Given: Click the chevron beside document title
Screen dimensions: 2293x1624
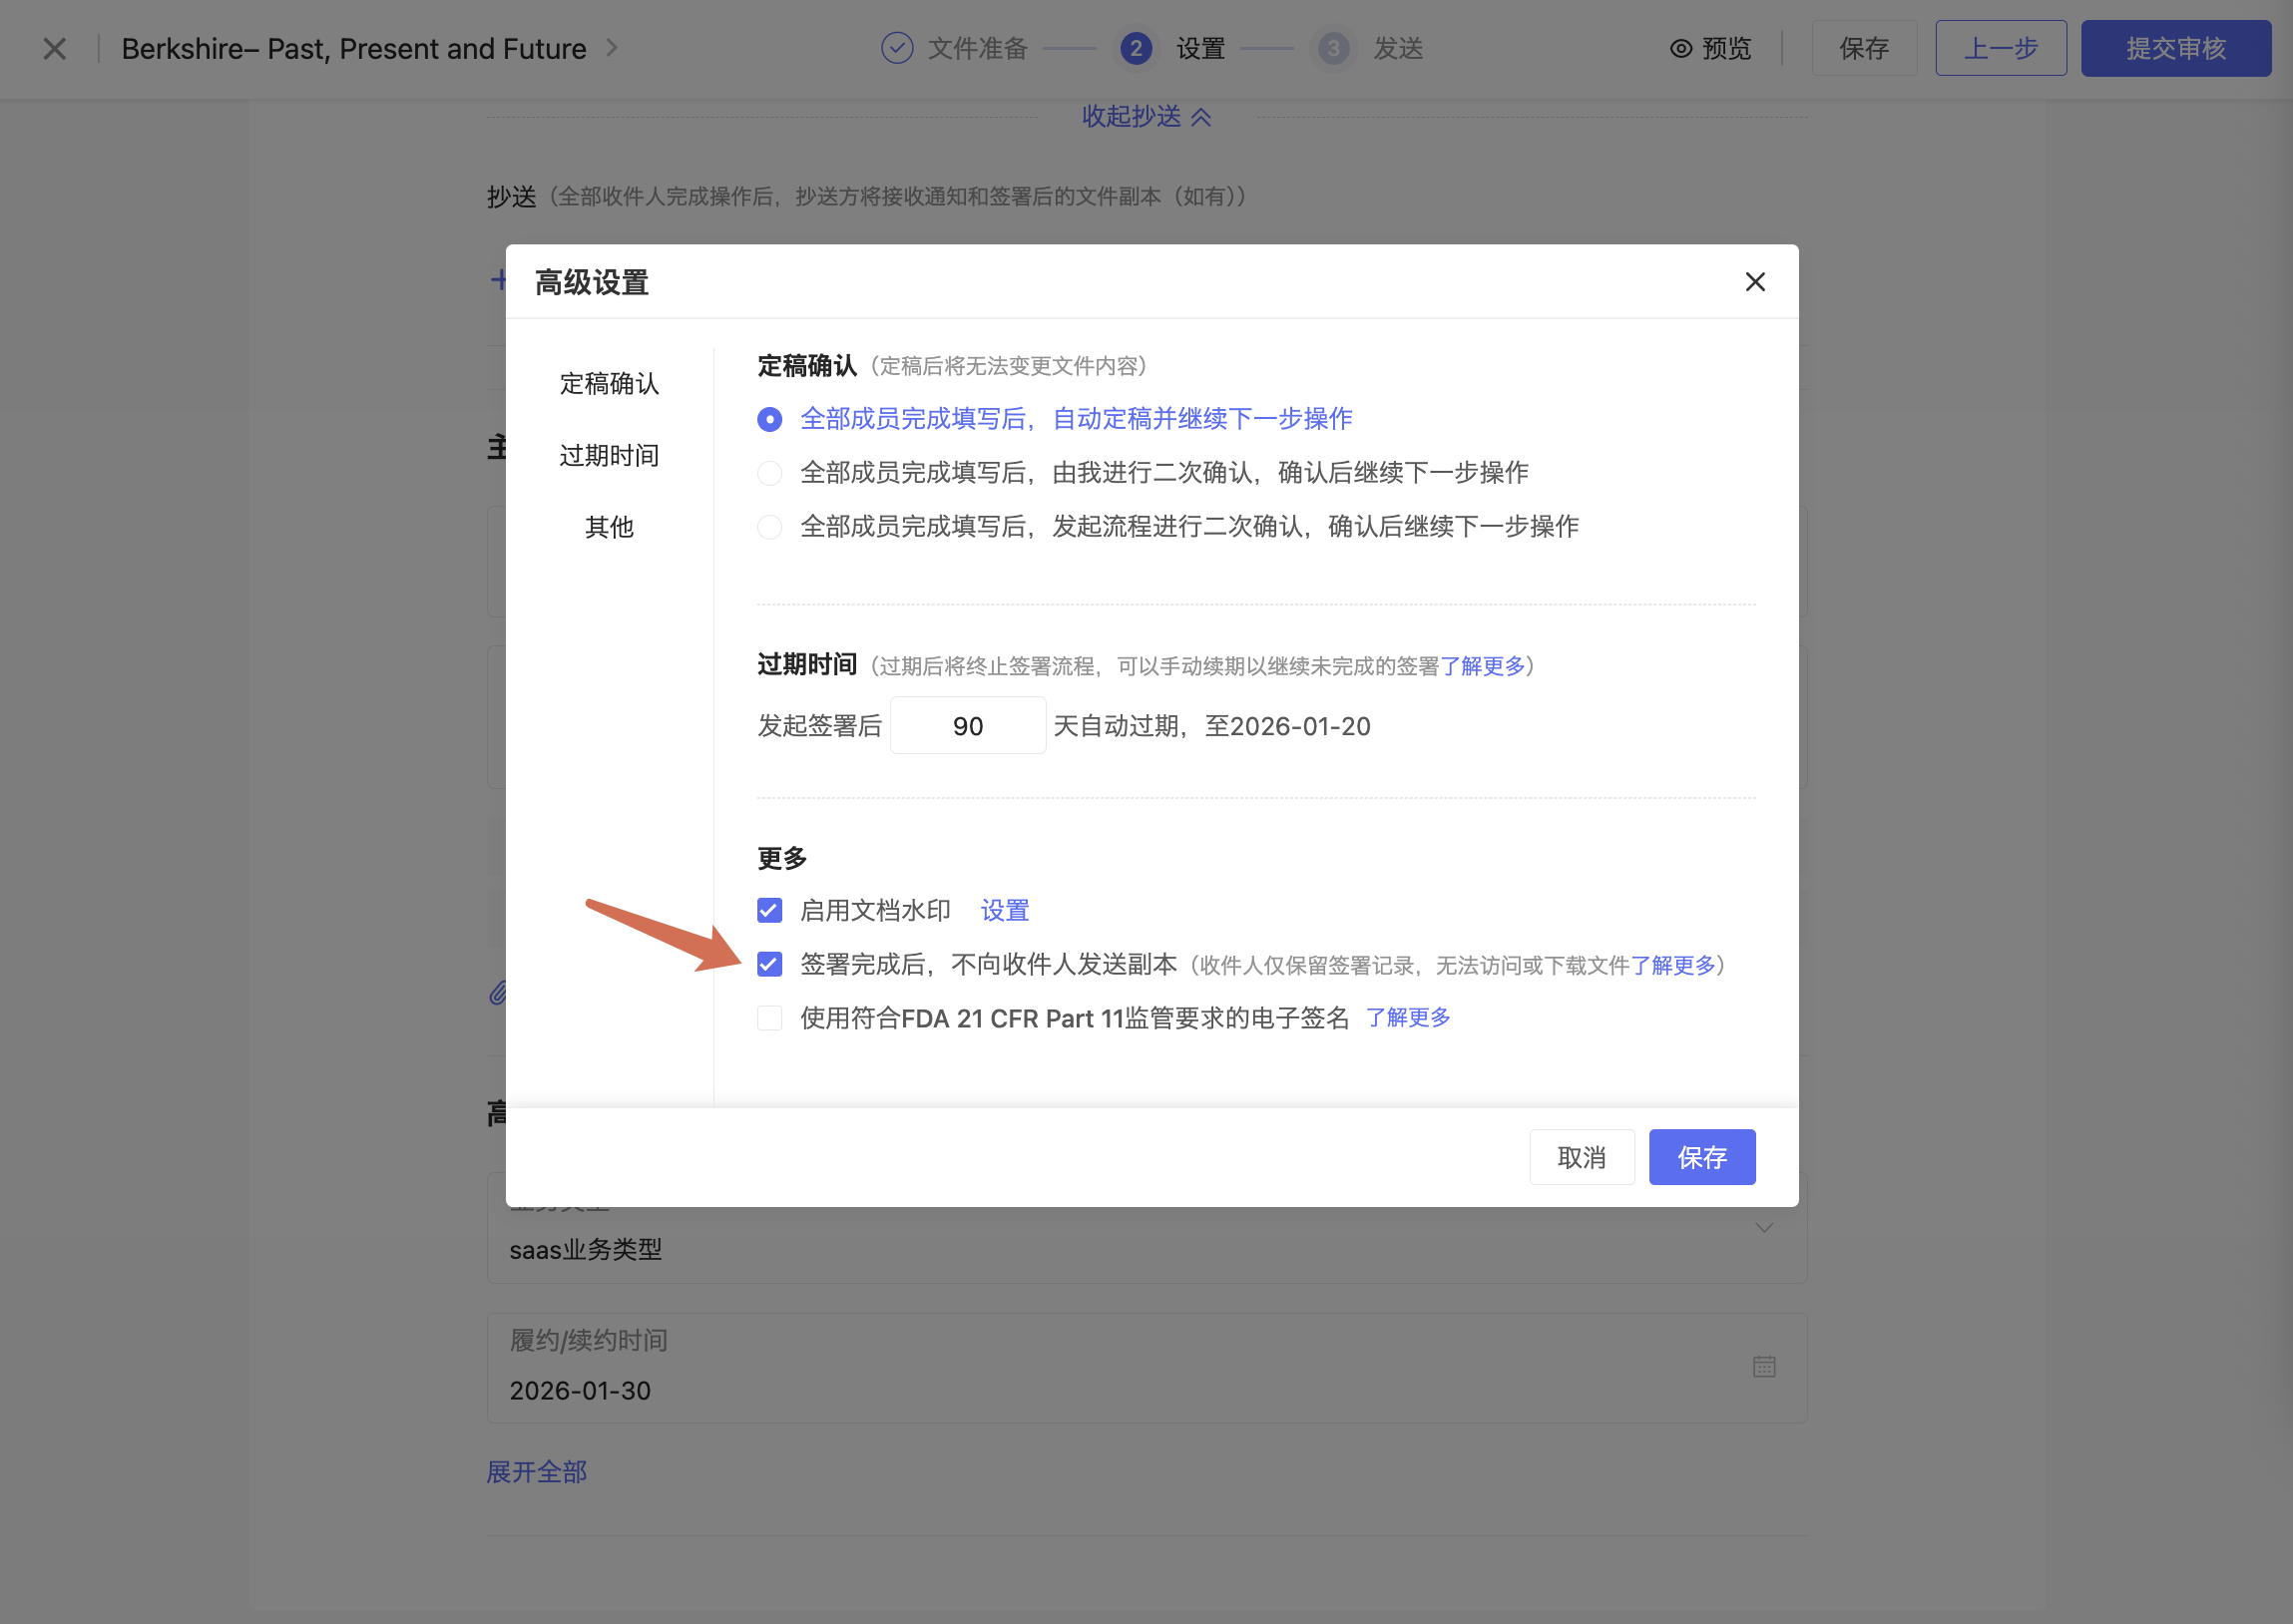Looking at the screenshot, I should click(612, 48).
